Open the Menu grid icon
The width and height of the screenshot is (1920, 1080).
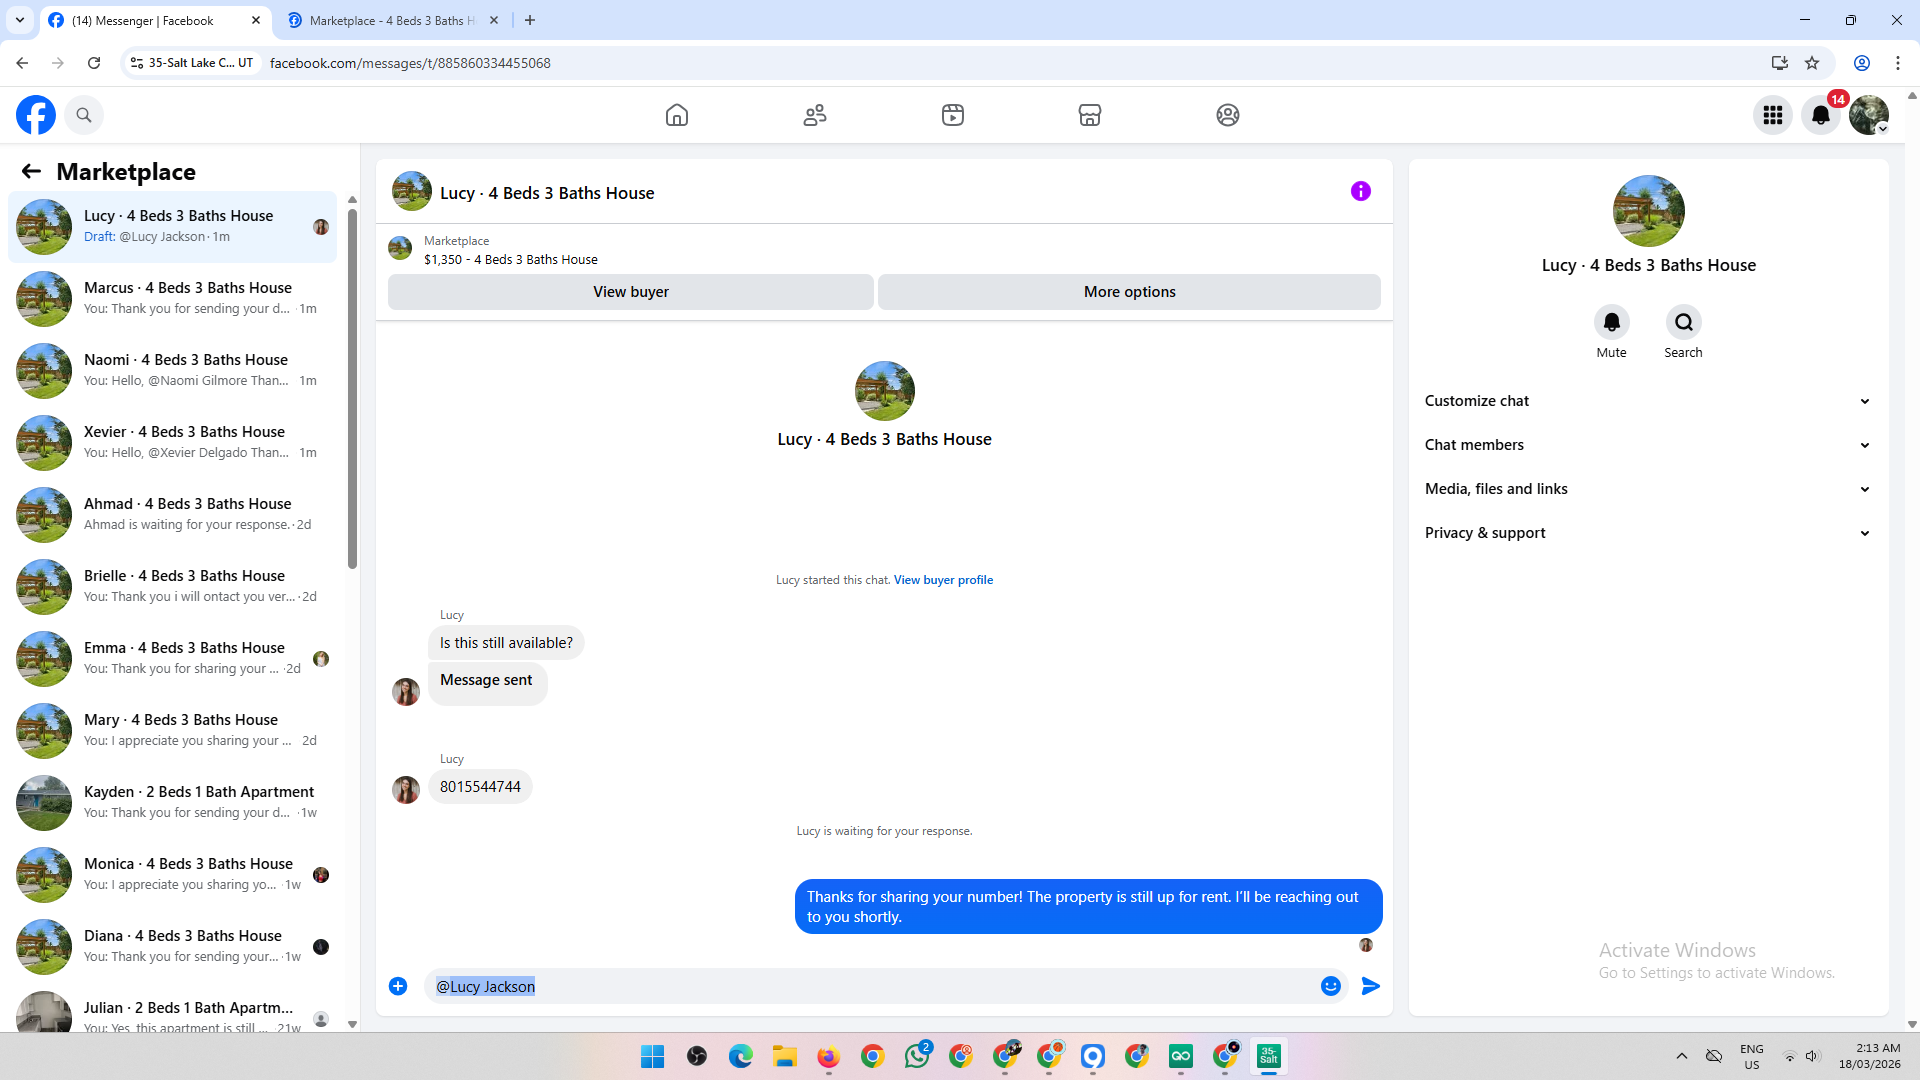pos(1773,115)
